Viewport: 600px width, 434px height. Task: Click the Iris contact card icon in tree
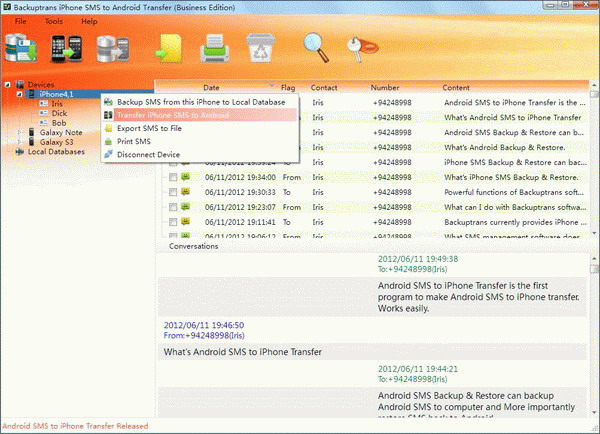(44, 104)
